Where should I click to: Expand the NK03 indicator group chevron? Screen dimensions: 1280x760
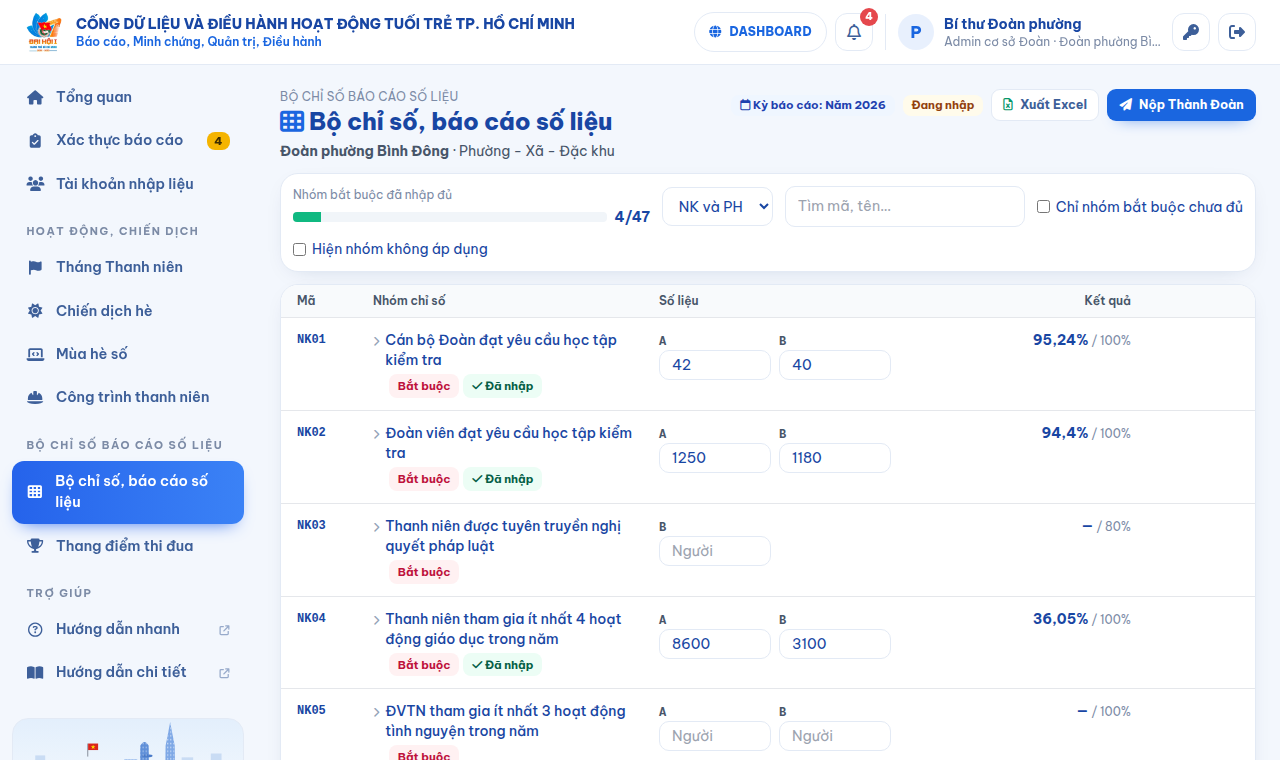[377, 527]
